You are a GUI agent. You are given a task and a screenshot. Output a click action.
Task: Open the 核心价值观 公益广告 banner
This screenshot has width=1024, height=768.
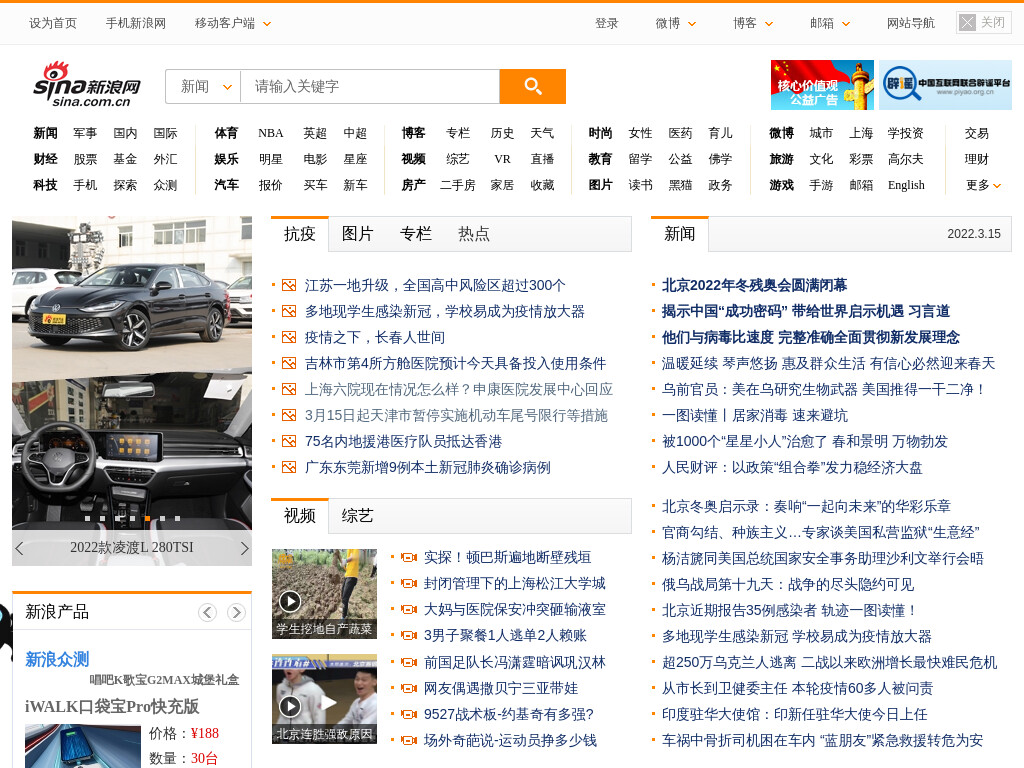[x=822, y=85]
